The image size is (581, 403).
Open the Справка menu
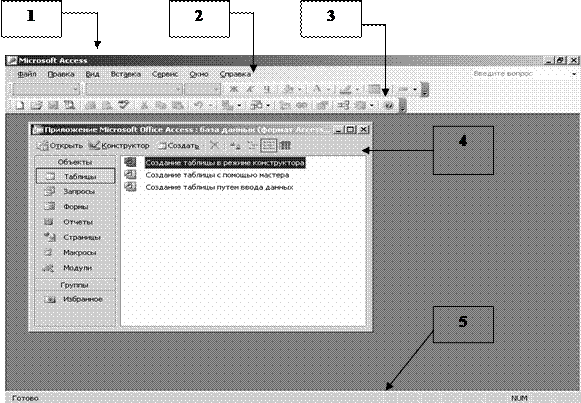[235, 74]
